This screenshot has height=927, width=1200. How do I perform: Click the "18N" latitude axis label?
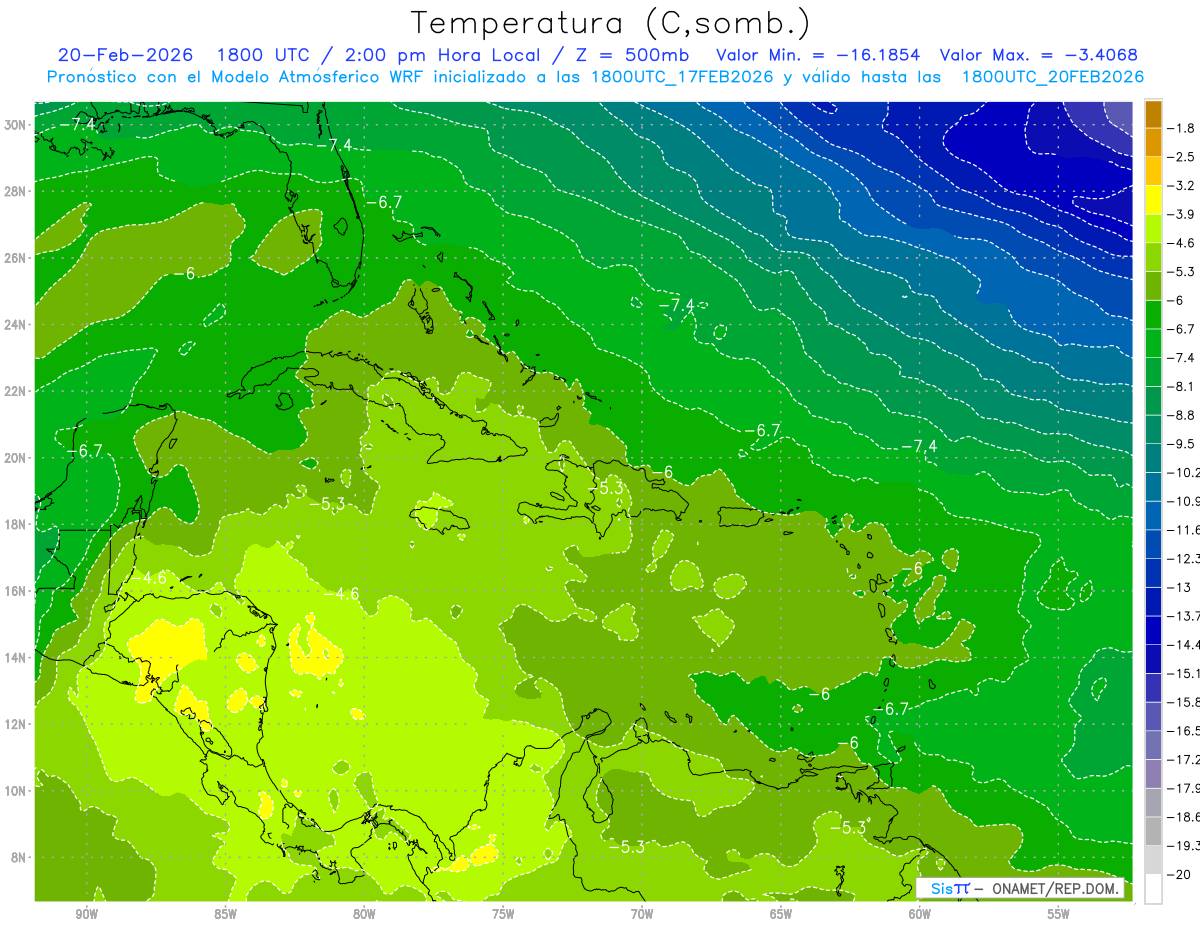[x=15, y=524]
